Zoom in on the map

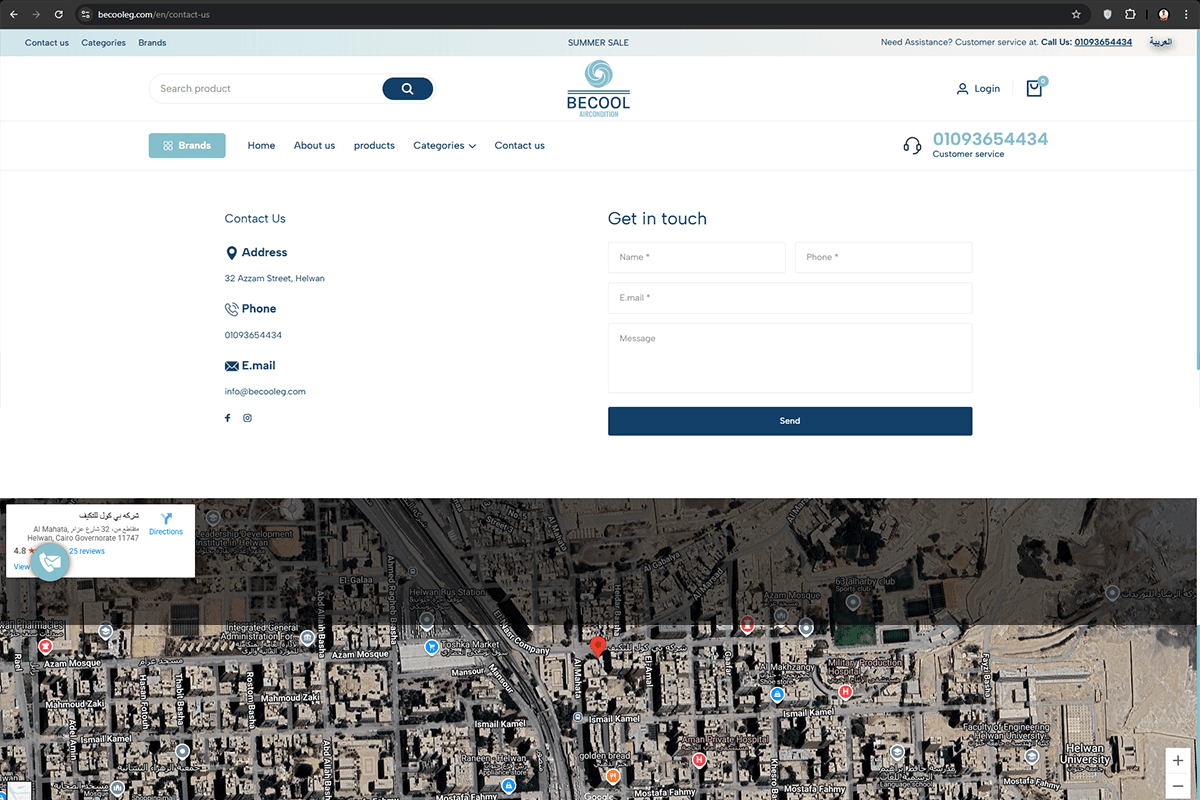(x=1178, y=760)
